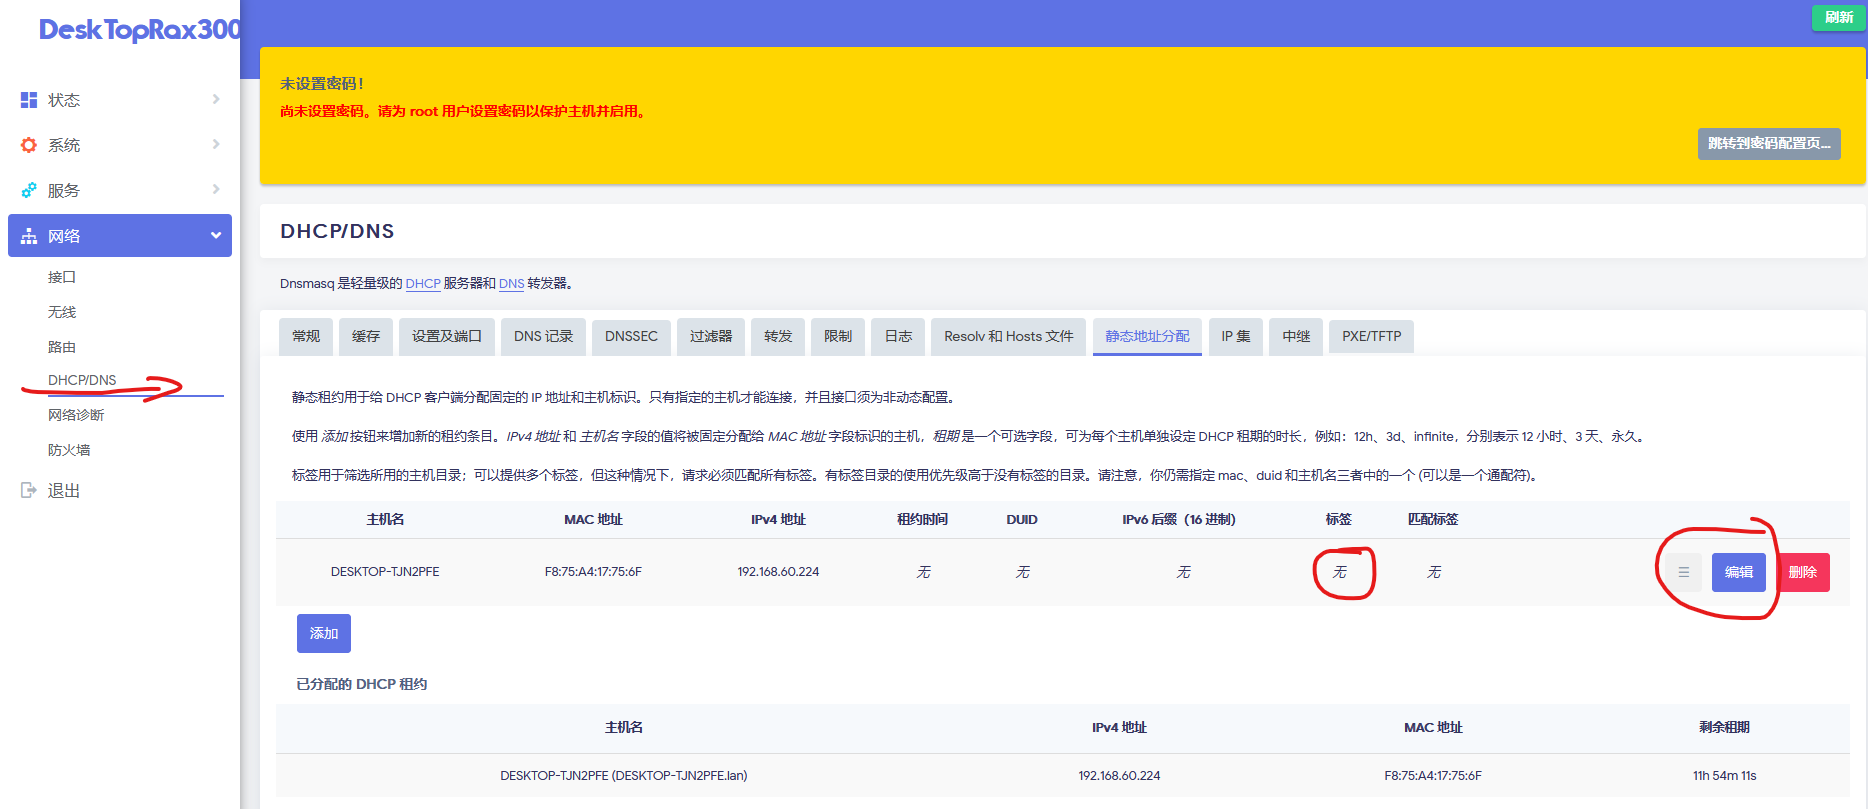Screen dimensions: 1868x809
Task: Switch to the DNS 记录 tab
Action: click(543, 336)
